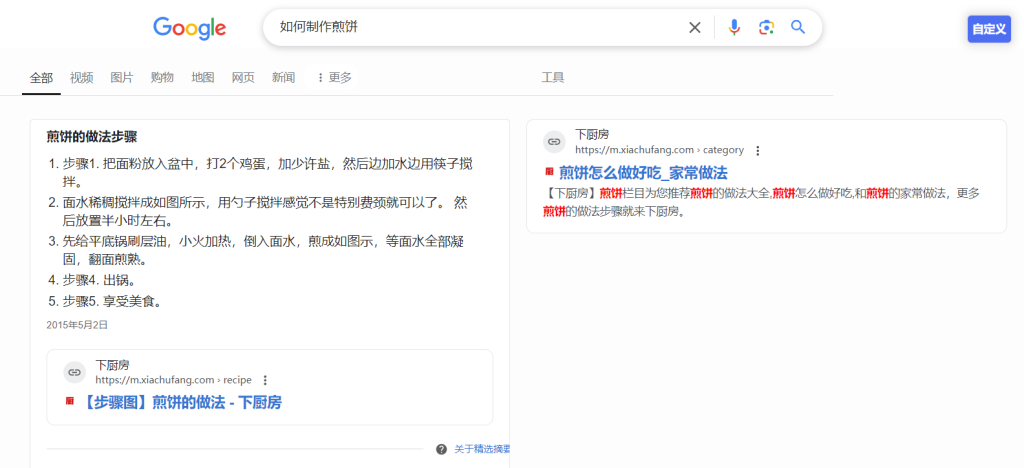Screen dimensions: 1024x468
Task: Click 下厨房 site name in right result
Action: click(592, 134)
